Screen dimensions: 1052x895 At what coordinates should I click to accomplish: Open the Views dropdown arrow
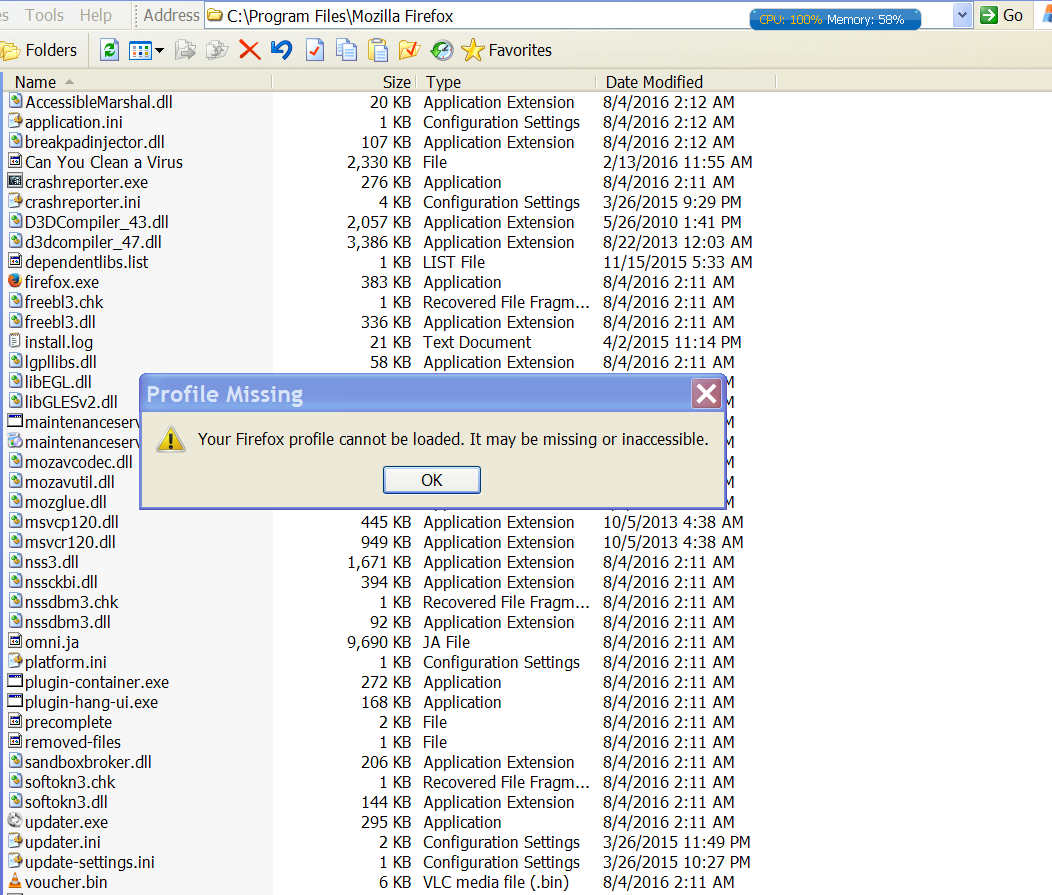tap(160, 50)
